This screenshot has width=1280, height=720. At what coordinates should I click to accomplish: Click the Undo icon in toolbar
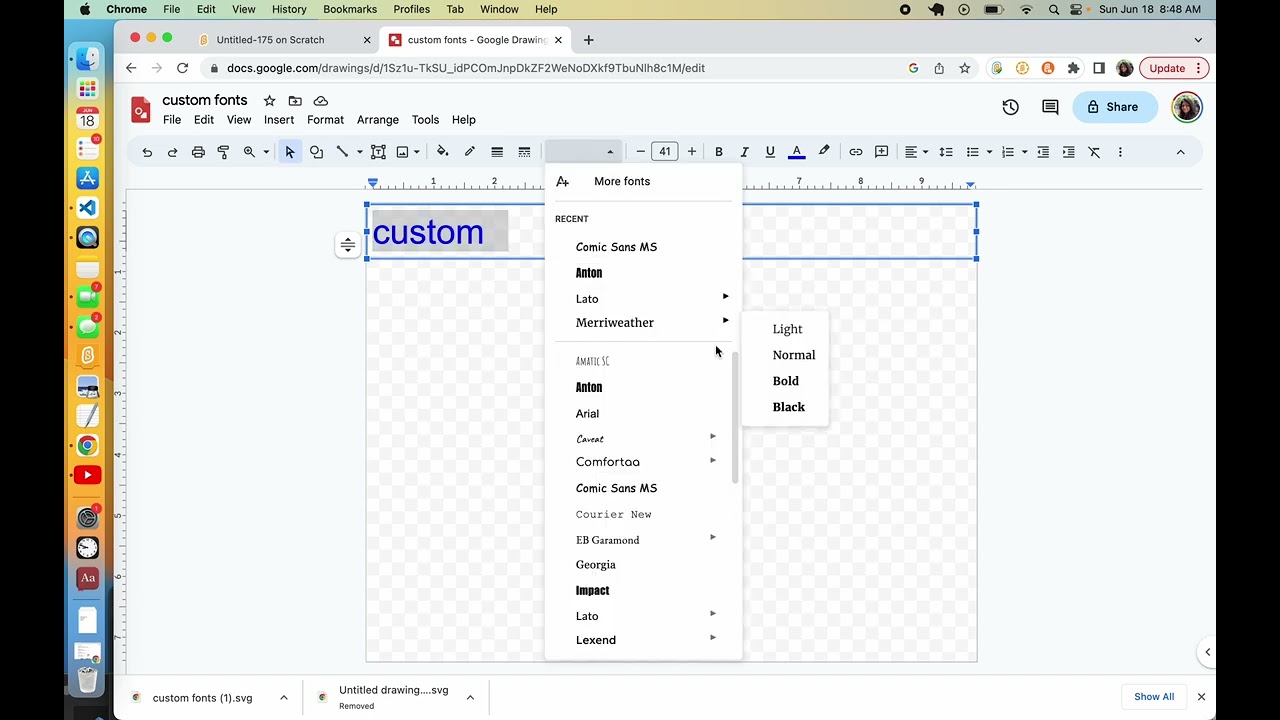[x=147, y=152]
